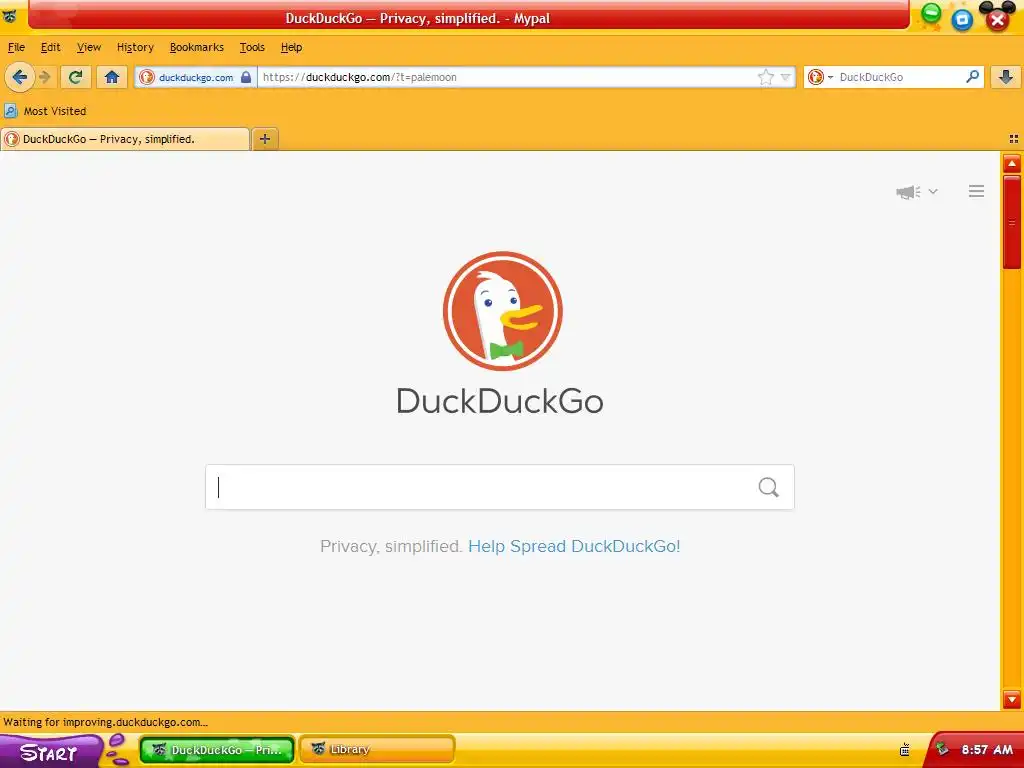Viewport: 1024px width, 768px height.
Task: Click the red vertical scrollbar thumb
Action: click(x=1012, y=222)
